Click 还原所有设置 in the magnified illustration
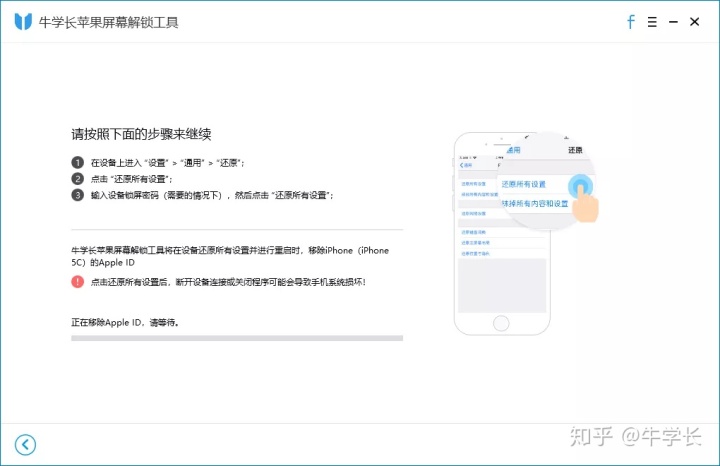The height and width of the screenshot is (466, 720). [x=523, y=184]
